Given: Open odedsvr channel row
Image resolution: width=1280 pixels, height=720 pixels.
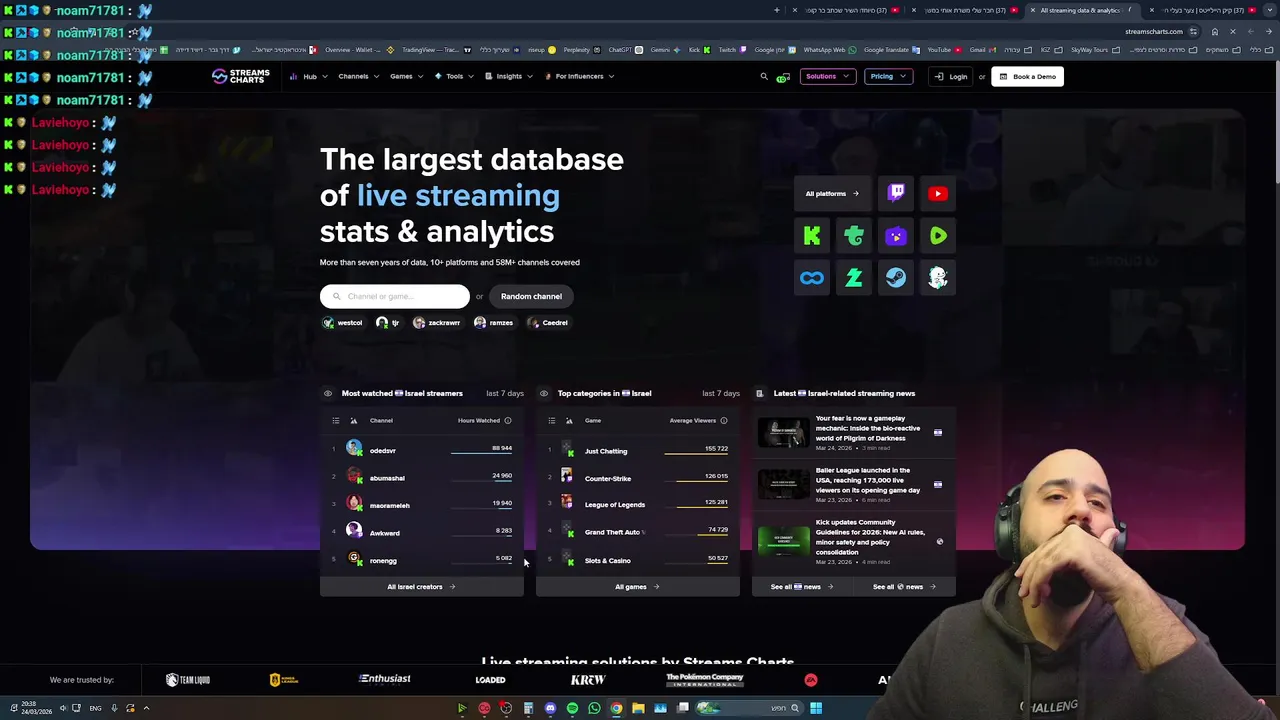Looking at the screenshot, I should [422, 450].
